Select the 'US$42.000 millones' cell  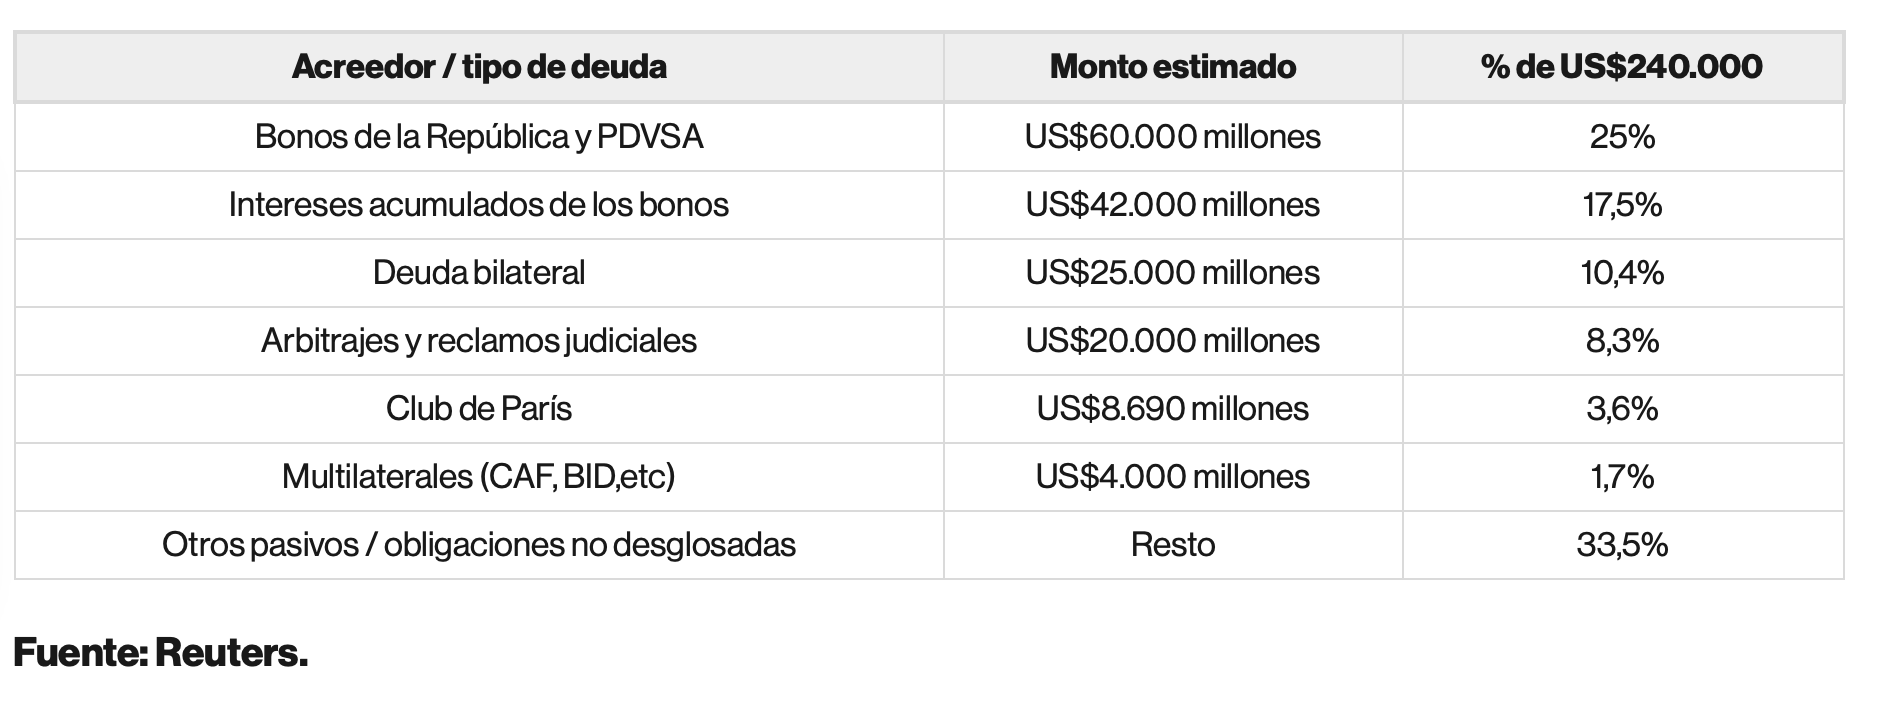(1173, 204)
